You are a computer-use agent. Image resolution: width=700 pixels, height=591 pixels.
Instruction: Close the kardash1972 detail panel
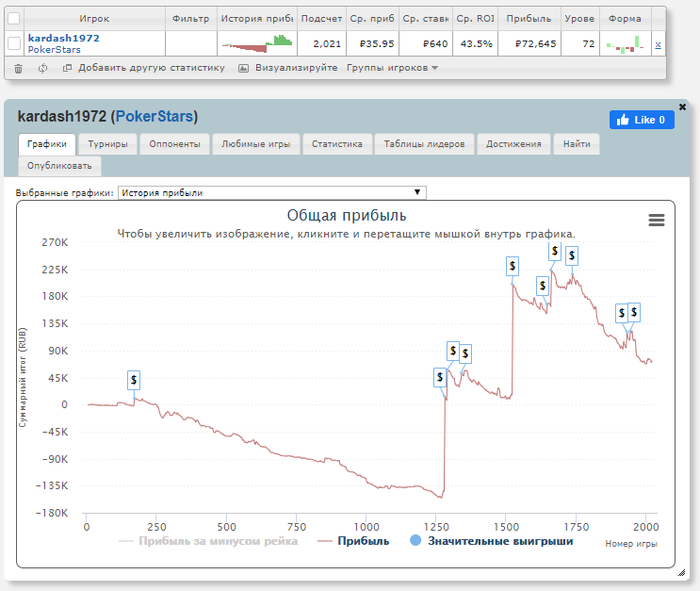(x=682, y=107)
